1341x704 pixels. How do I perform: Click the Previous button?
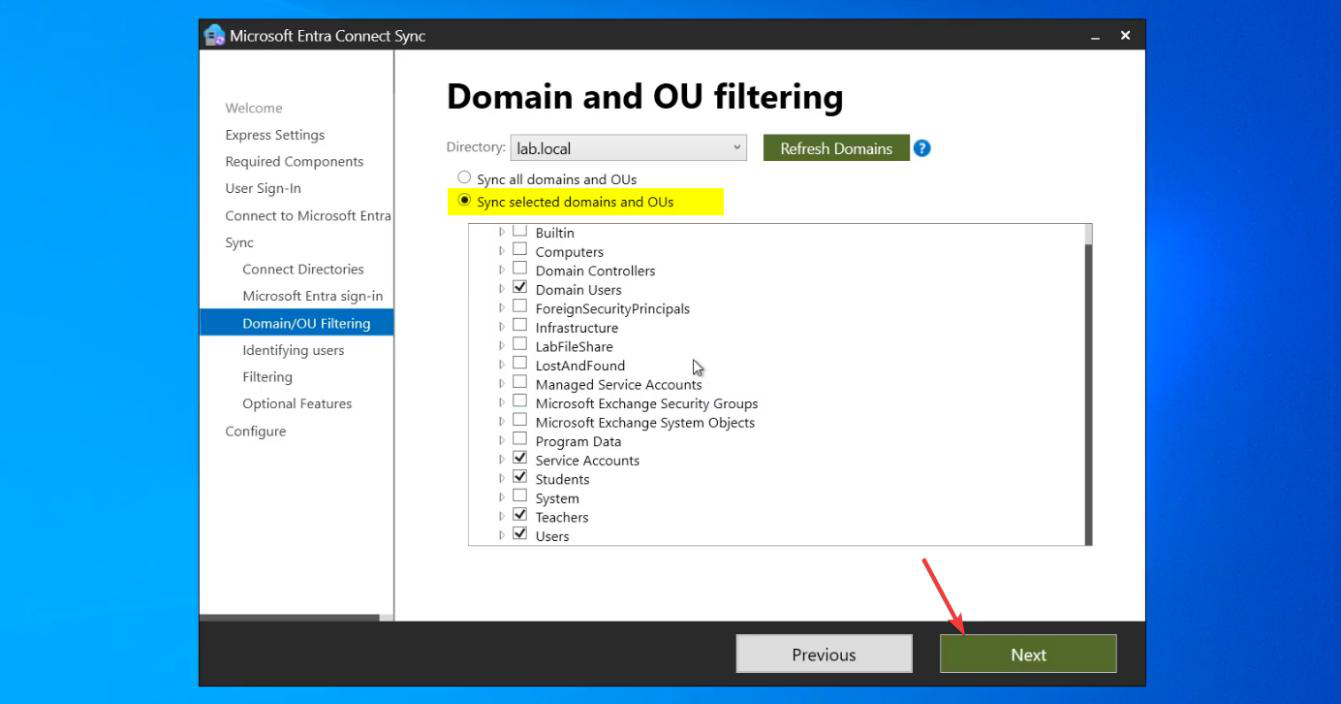[x=824, y=654]
